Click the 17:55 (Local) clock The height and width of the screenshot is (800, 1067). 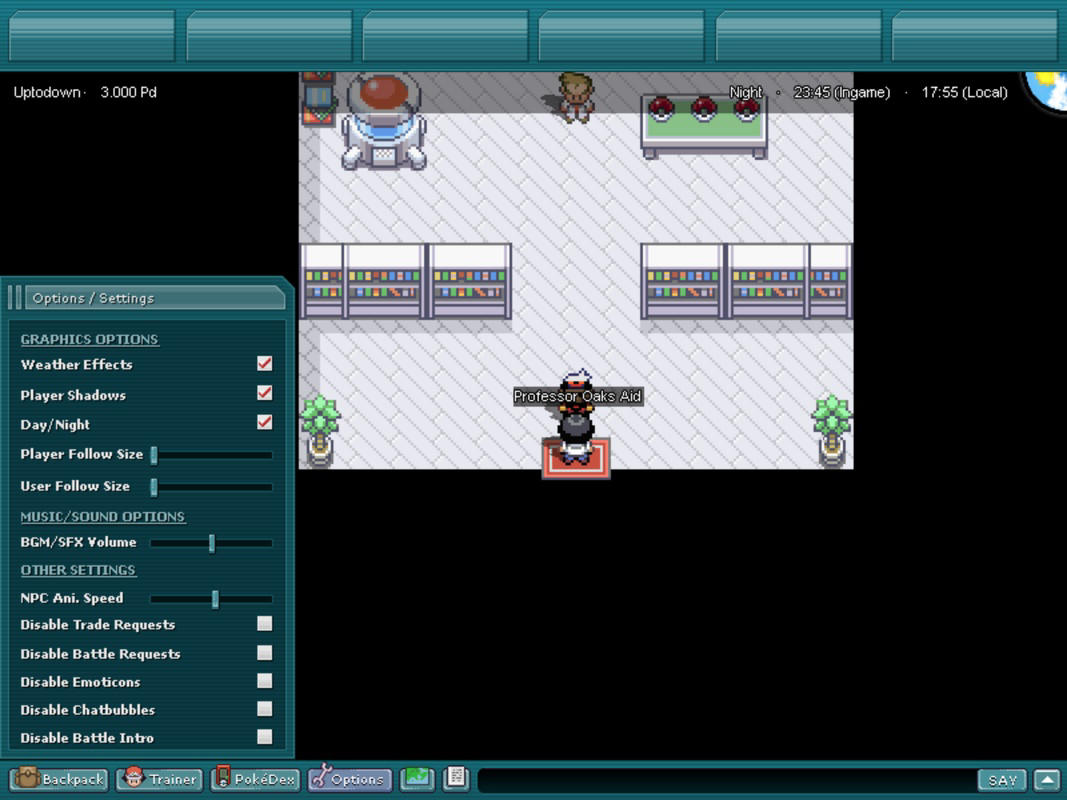pyautogui.click(x=964, y=92)
